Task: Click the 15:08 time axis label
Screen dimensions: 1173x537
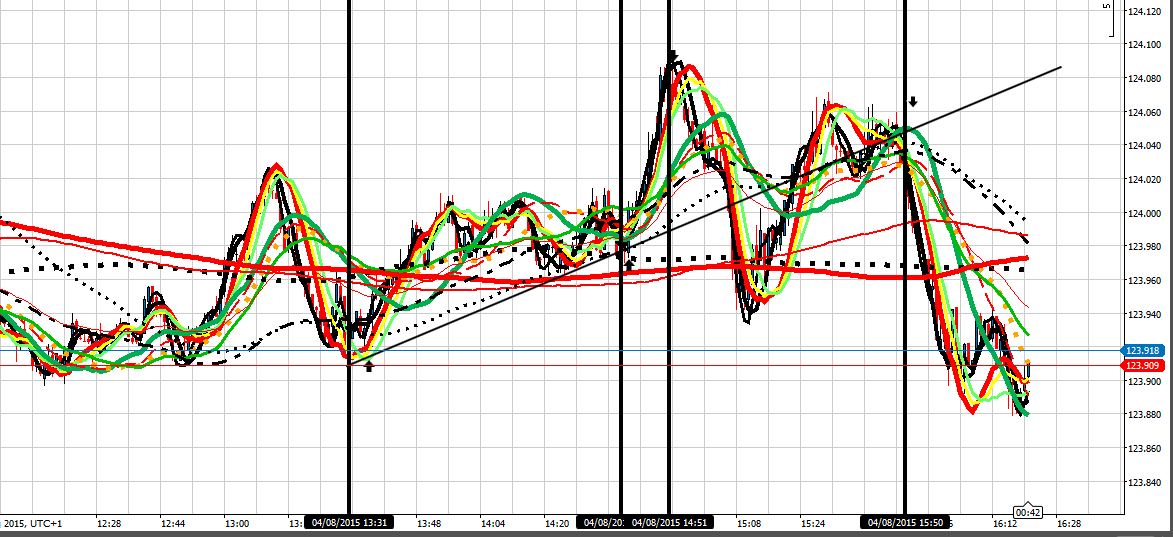Action: pyautogui.click(x=748, y=524)
